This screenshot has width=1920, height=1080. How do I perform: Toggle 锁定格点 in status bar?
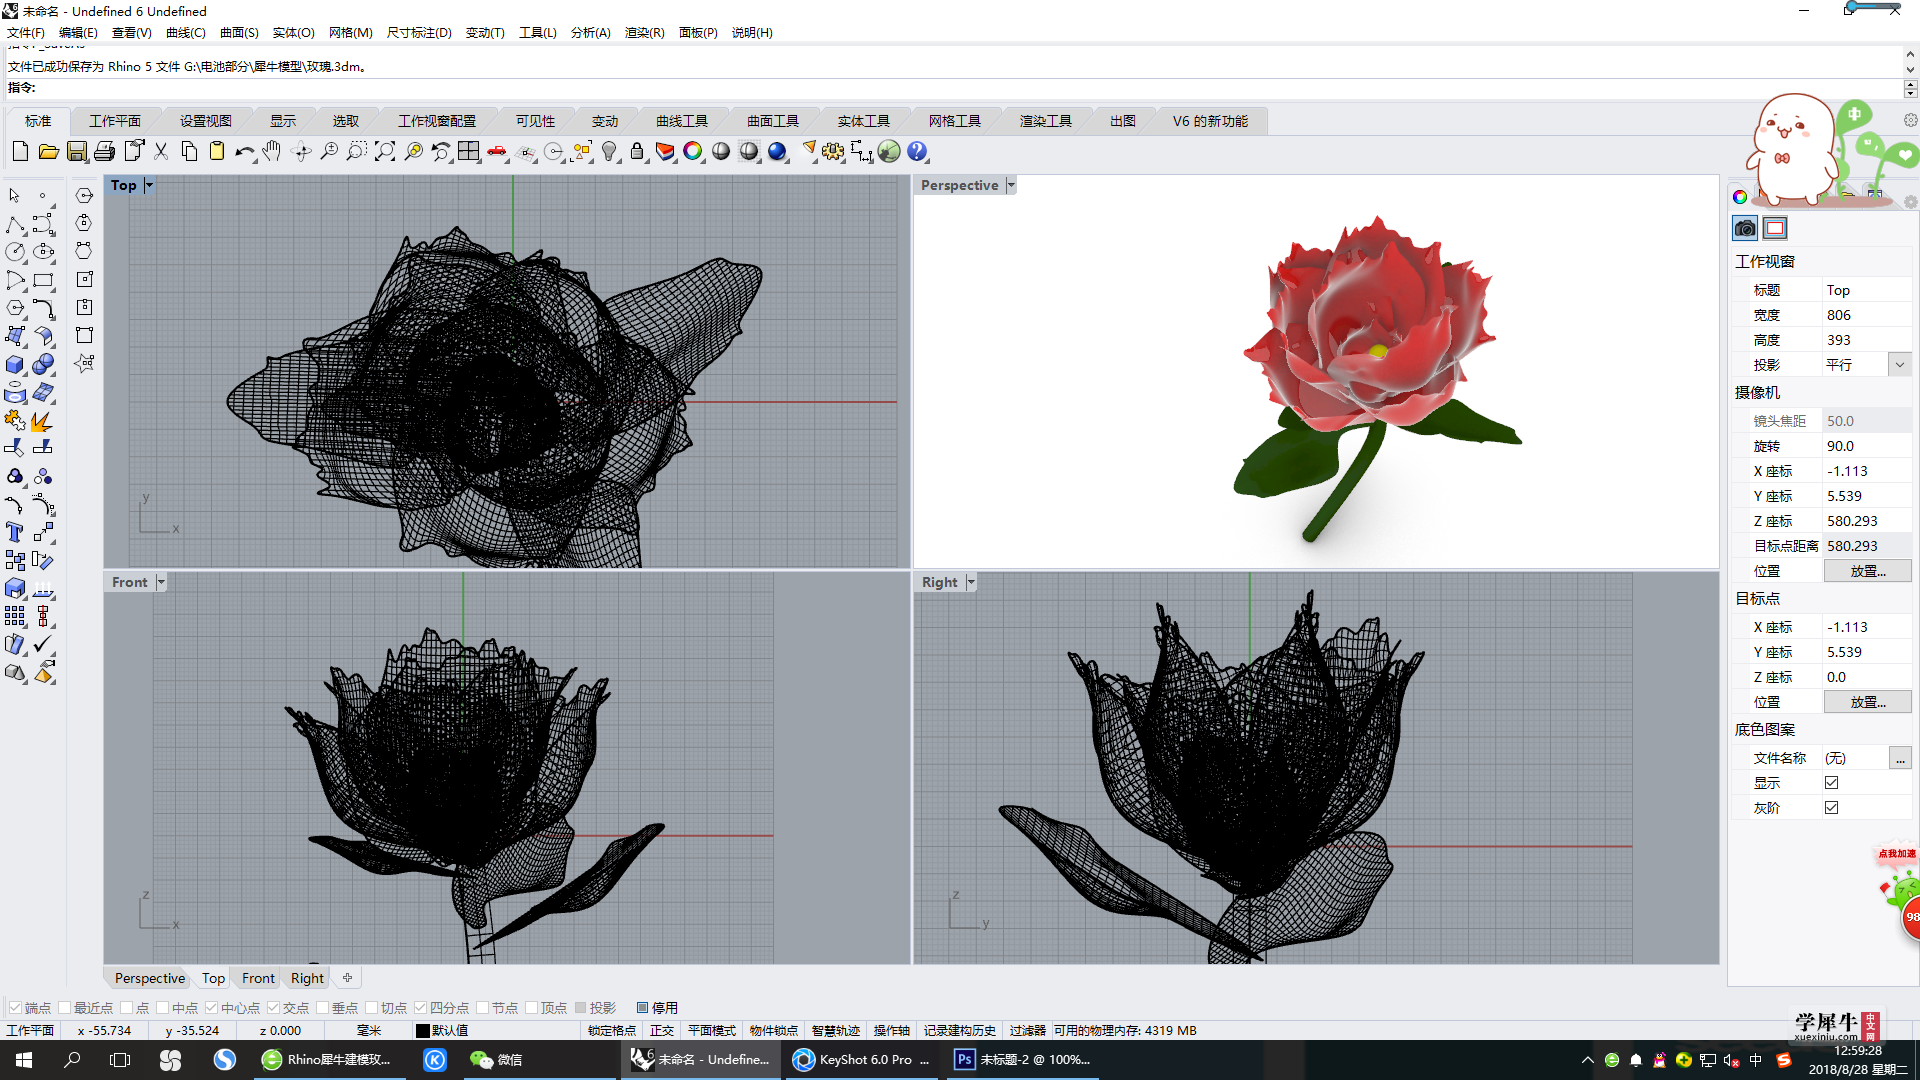point(611,1030)
